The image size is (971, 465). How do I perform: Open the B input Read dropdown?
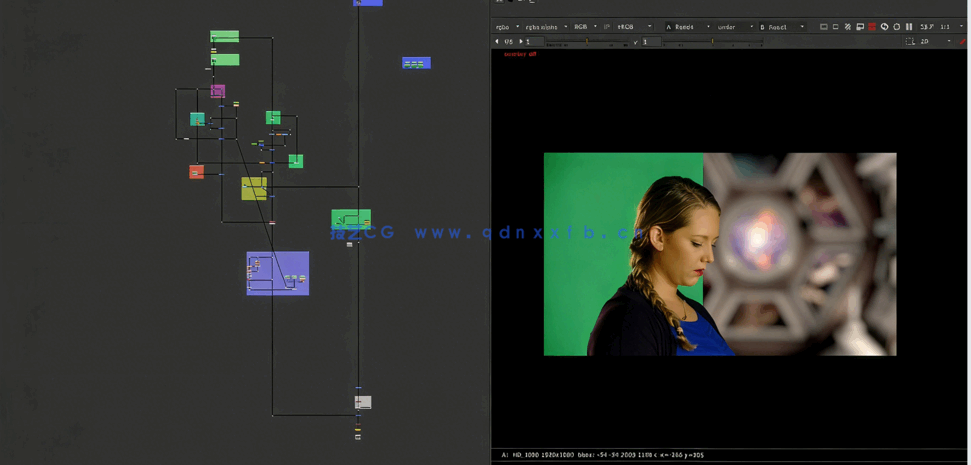[782, 27]
